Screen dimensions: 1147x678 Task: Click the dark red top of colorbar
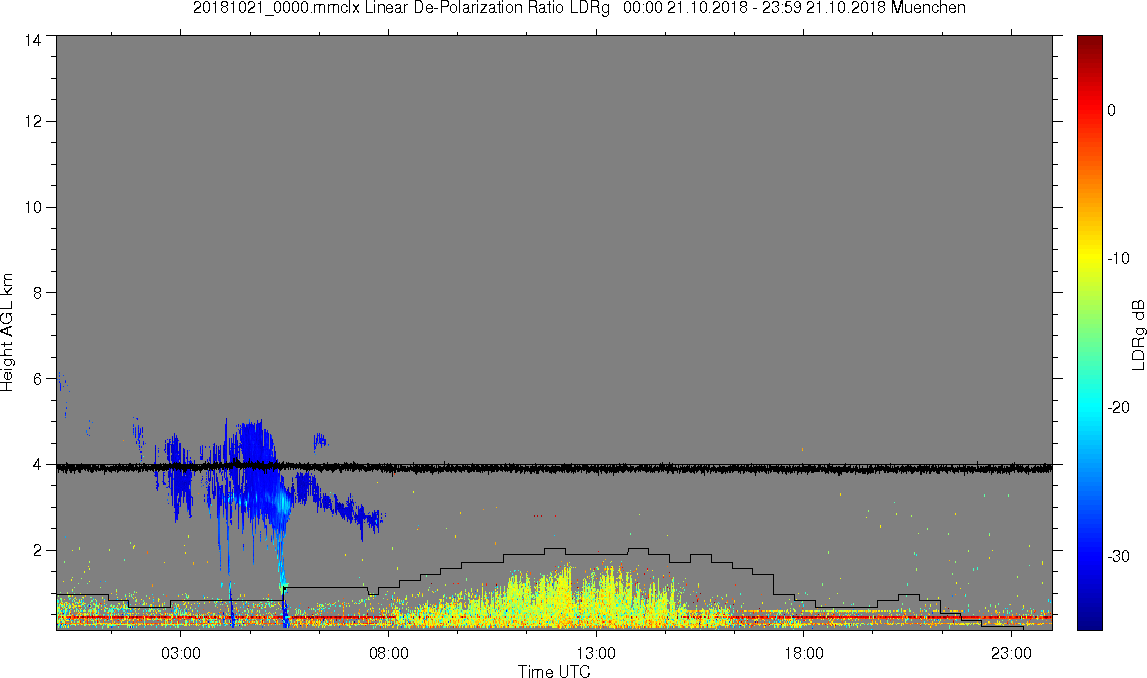(x=1089, y=44)
